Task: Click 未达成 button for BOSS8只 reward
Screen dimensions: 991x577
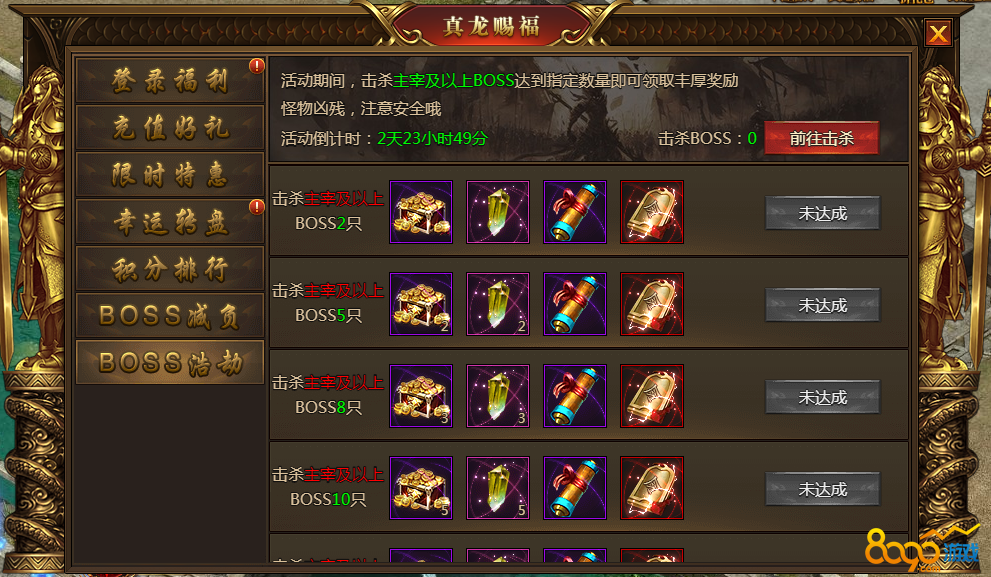Action: pyautogui.click(x=822, y=397)
